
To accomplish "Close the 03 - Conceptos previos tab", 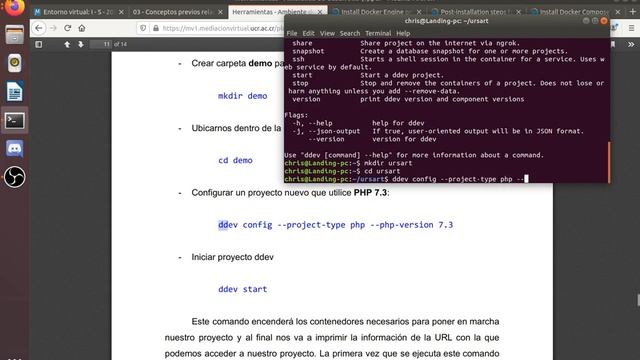I will tap(220, 12).
